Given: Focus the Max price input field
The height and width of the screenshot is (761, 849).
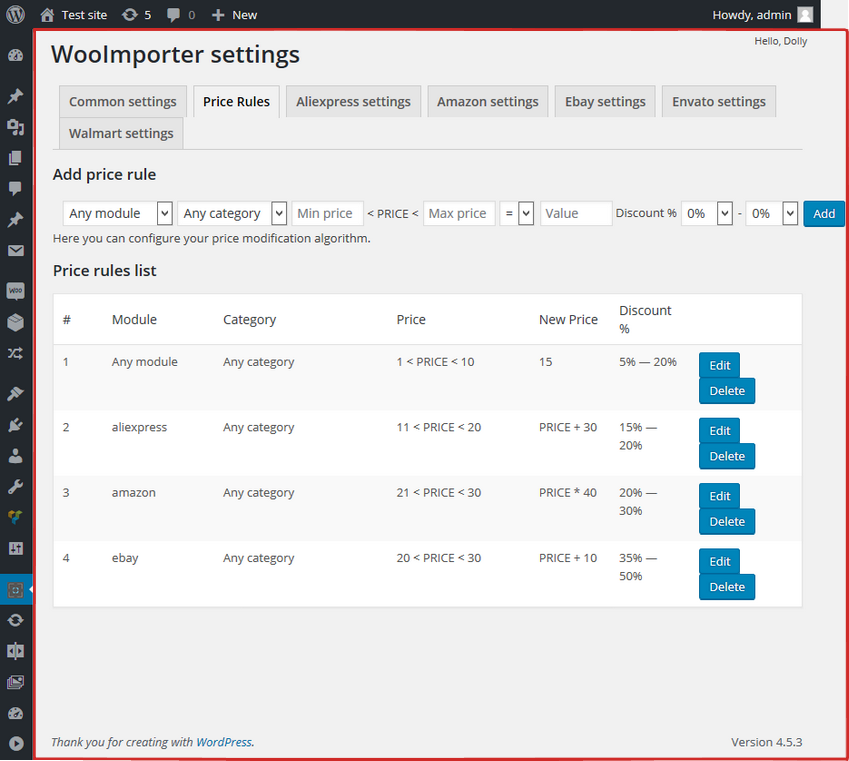Looking at the screenshot, I should point(459,213).
